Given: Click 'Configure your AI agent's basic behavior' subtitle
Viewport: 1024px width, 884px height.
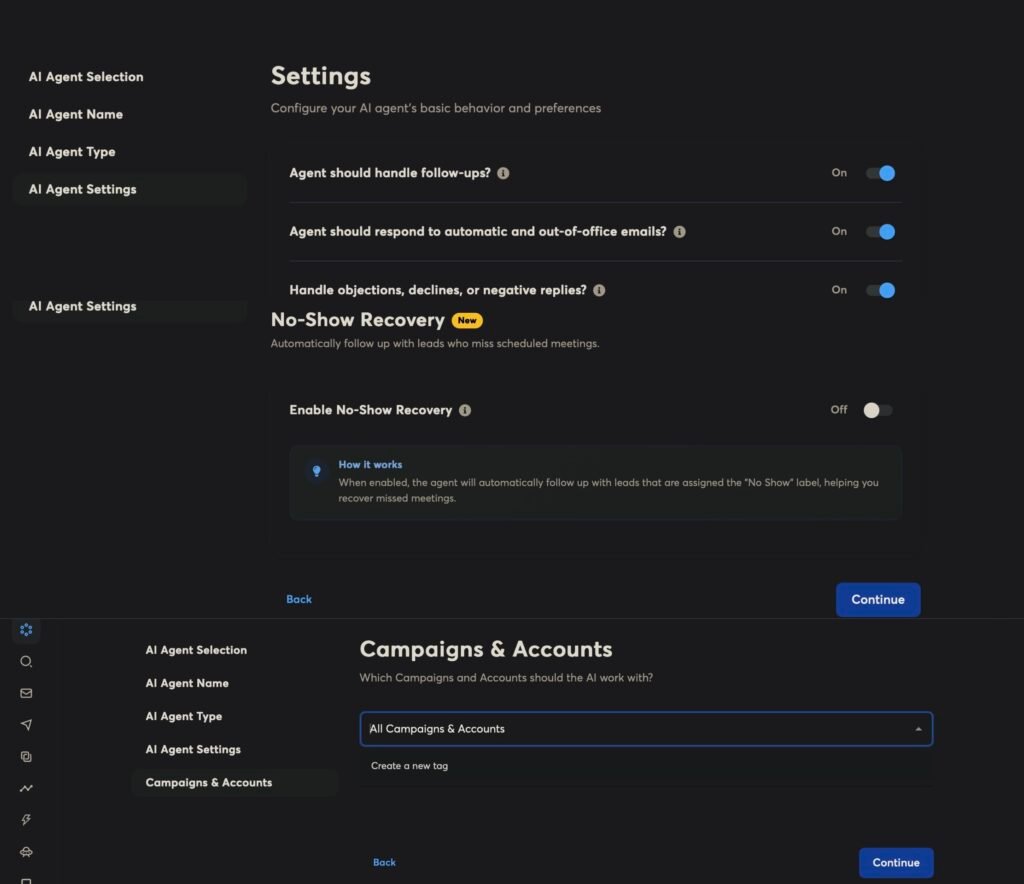Looking at the screenshot, I should 436,108.
